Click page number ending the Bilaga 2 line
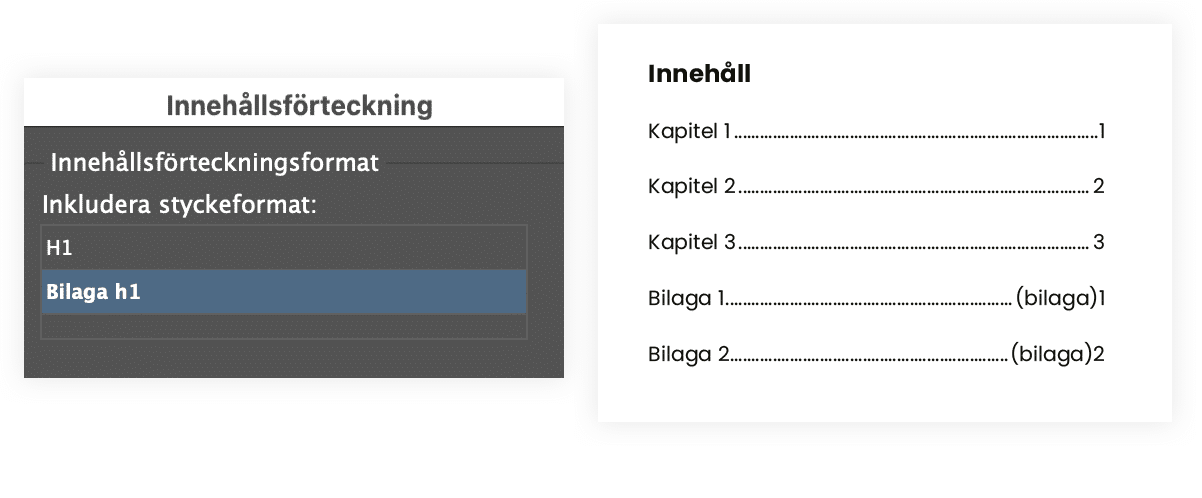This screenshot has height=498, width=1202. pyautogui.click(x=1098, y=353)
